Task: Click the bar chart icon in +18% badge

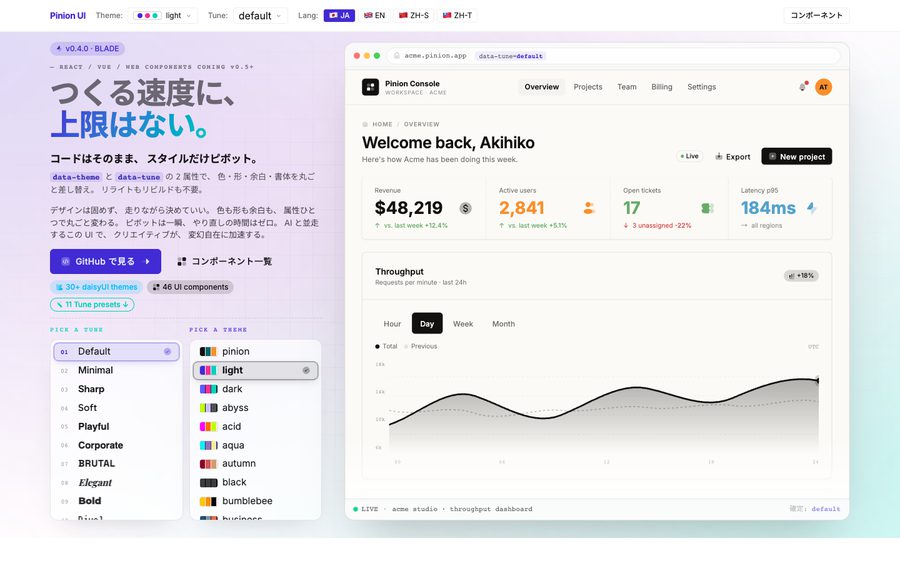Action: (x=792, y=276)
